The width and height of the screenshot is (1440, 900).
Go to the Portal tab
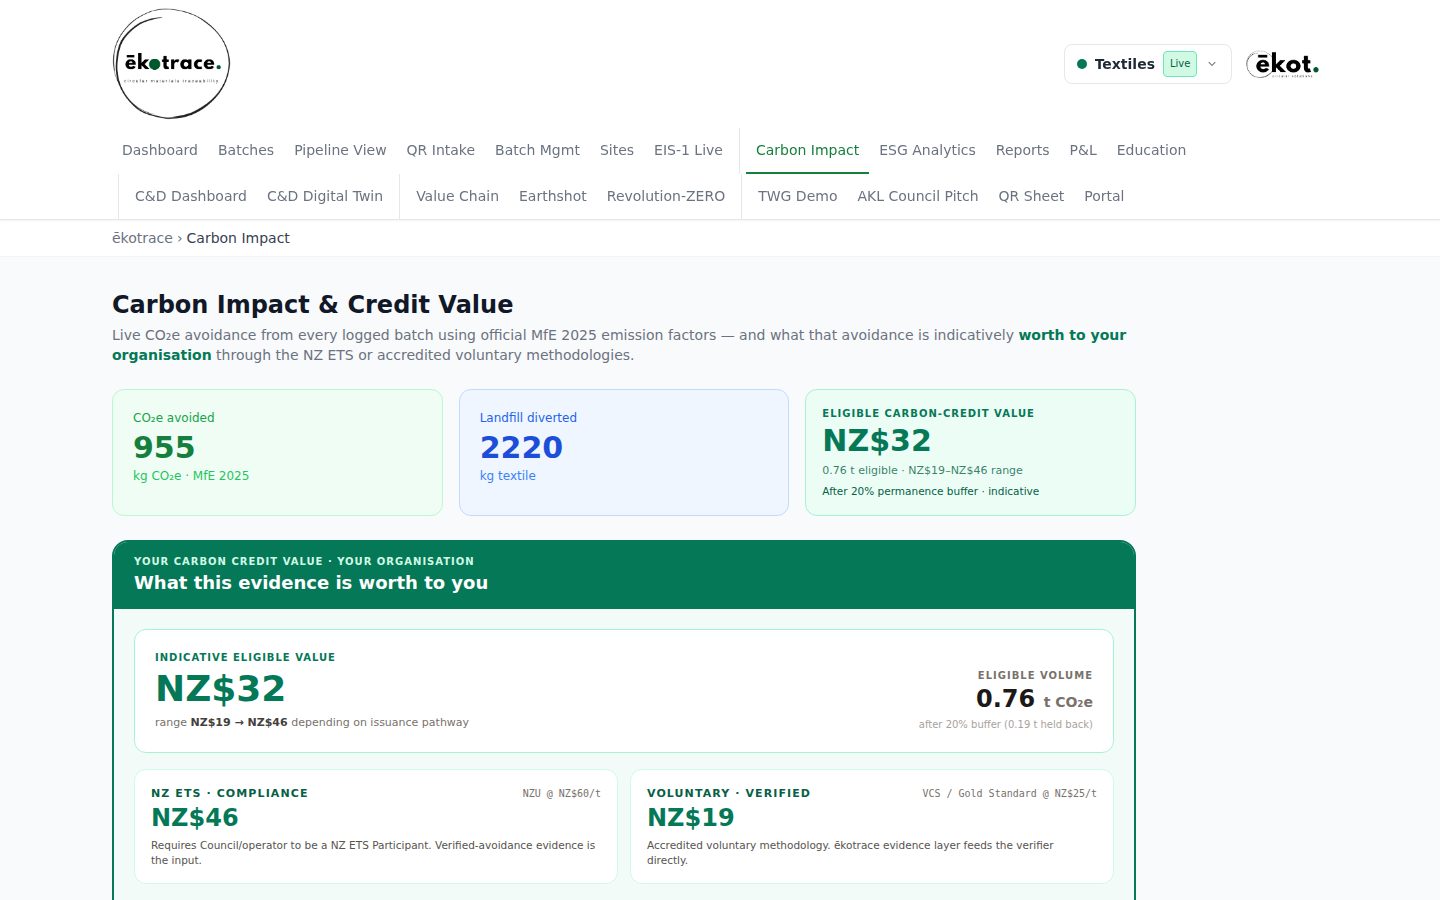pos(1104,196)
